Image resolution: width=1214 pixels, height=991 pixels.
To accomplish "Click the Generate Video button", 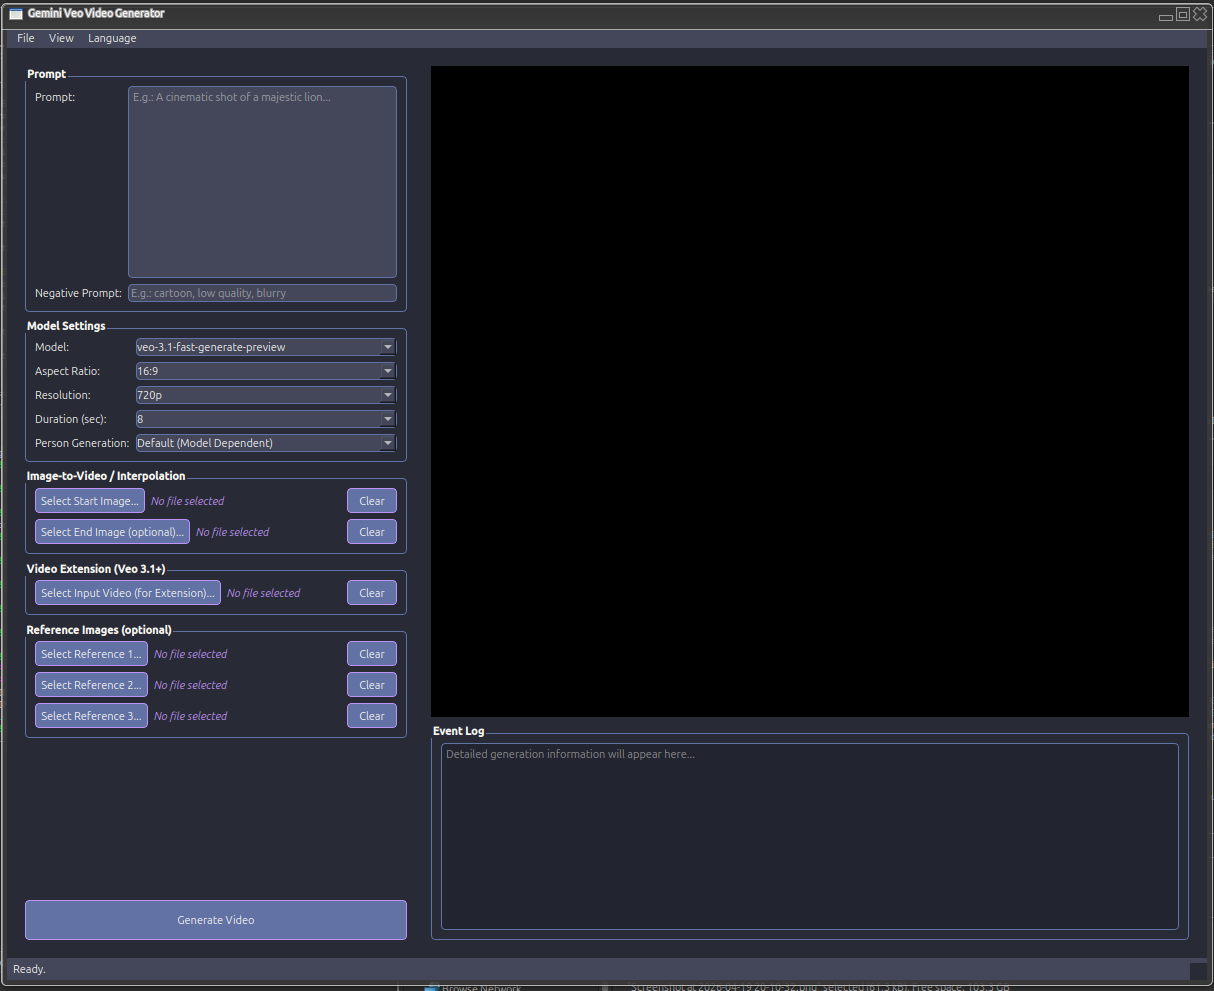I will (x=216, y=920).
